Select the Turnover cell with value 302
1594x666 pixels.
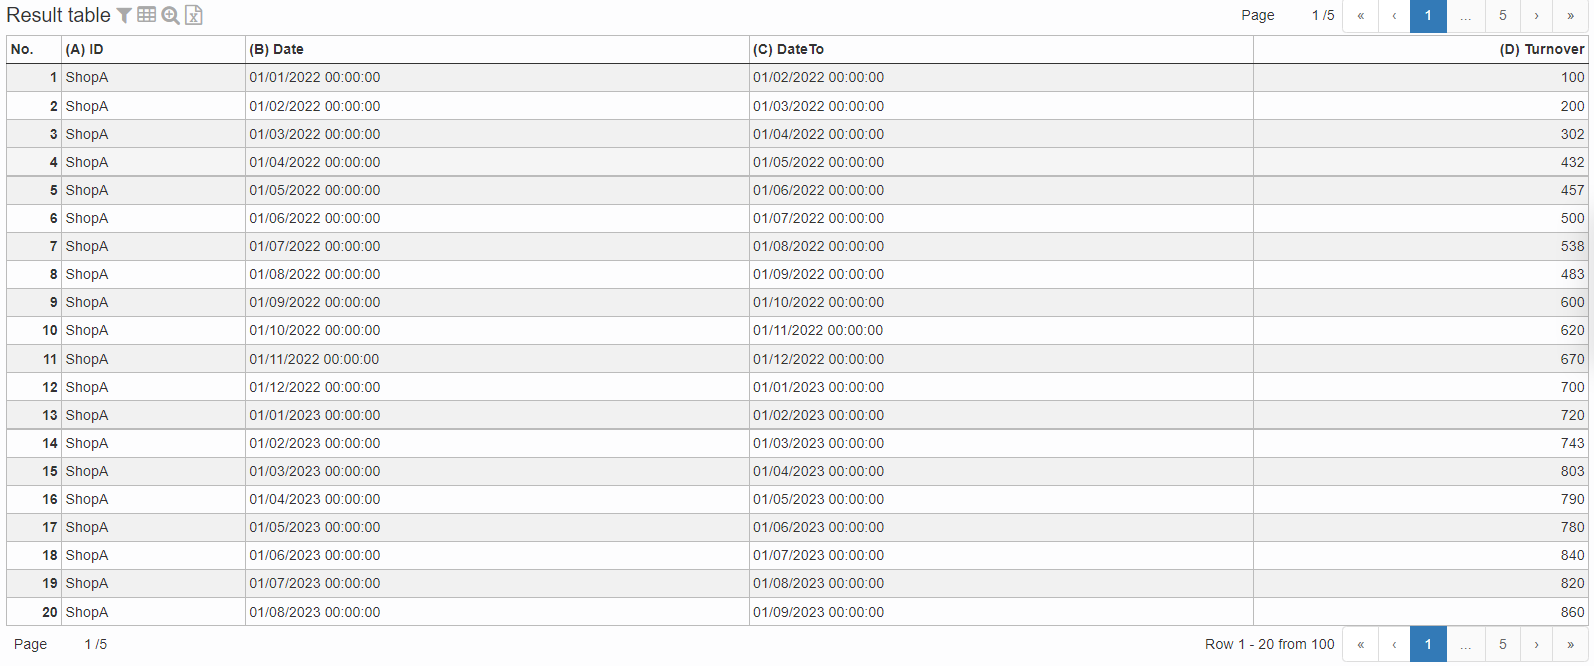point(1421,134)
